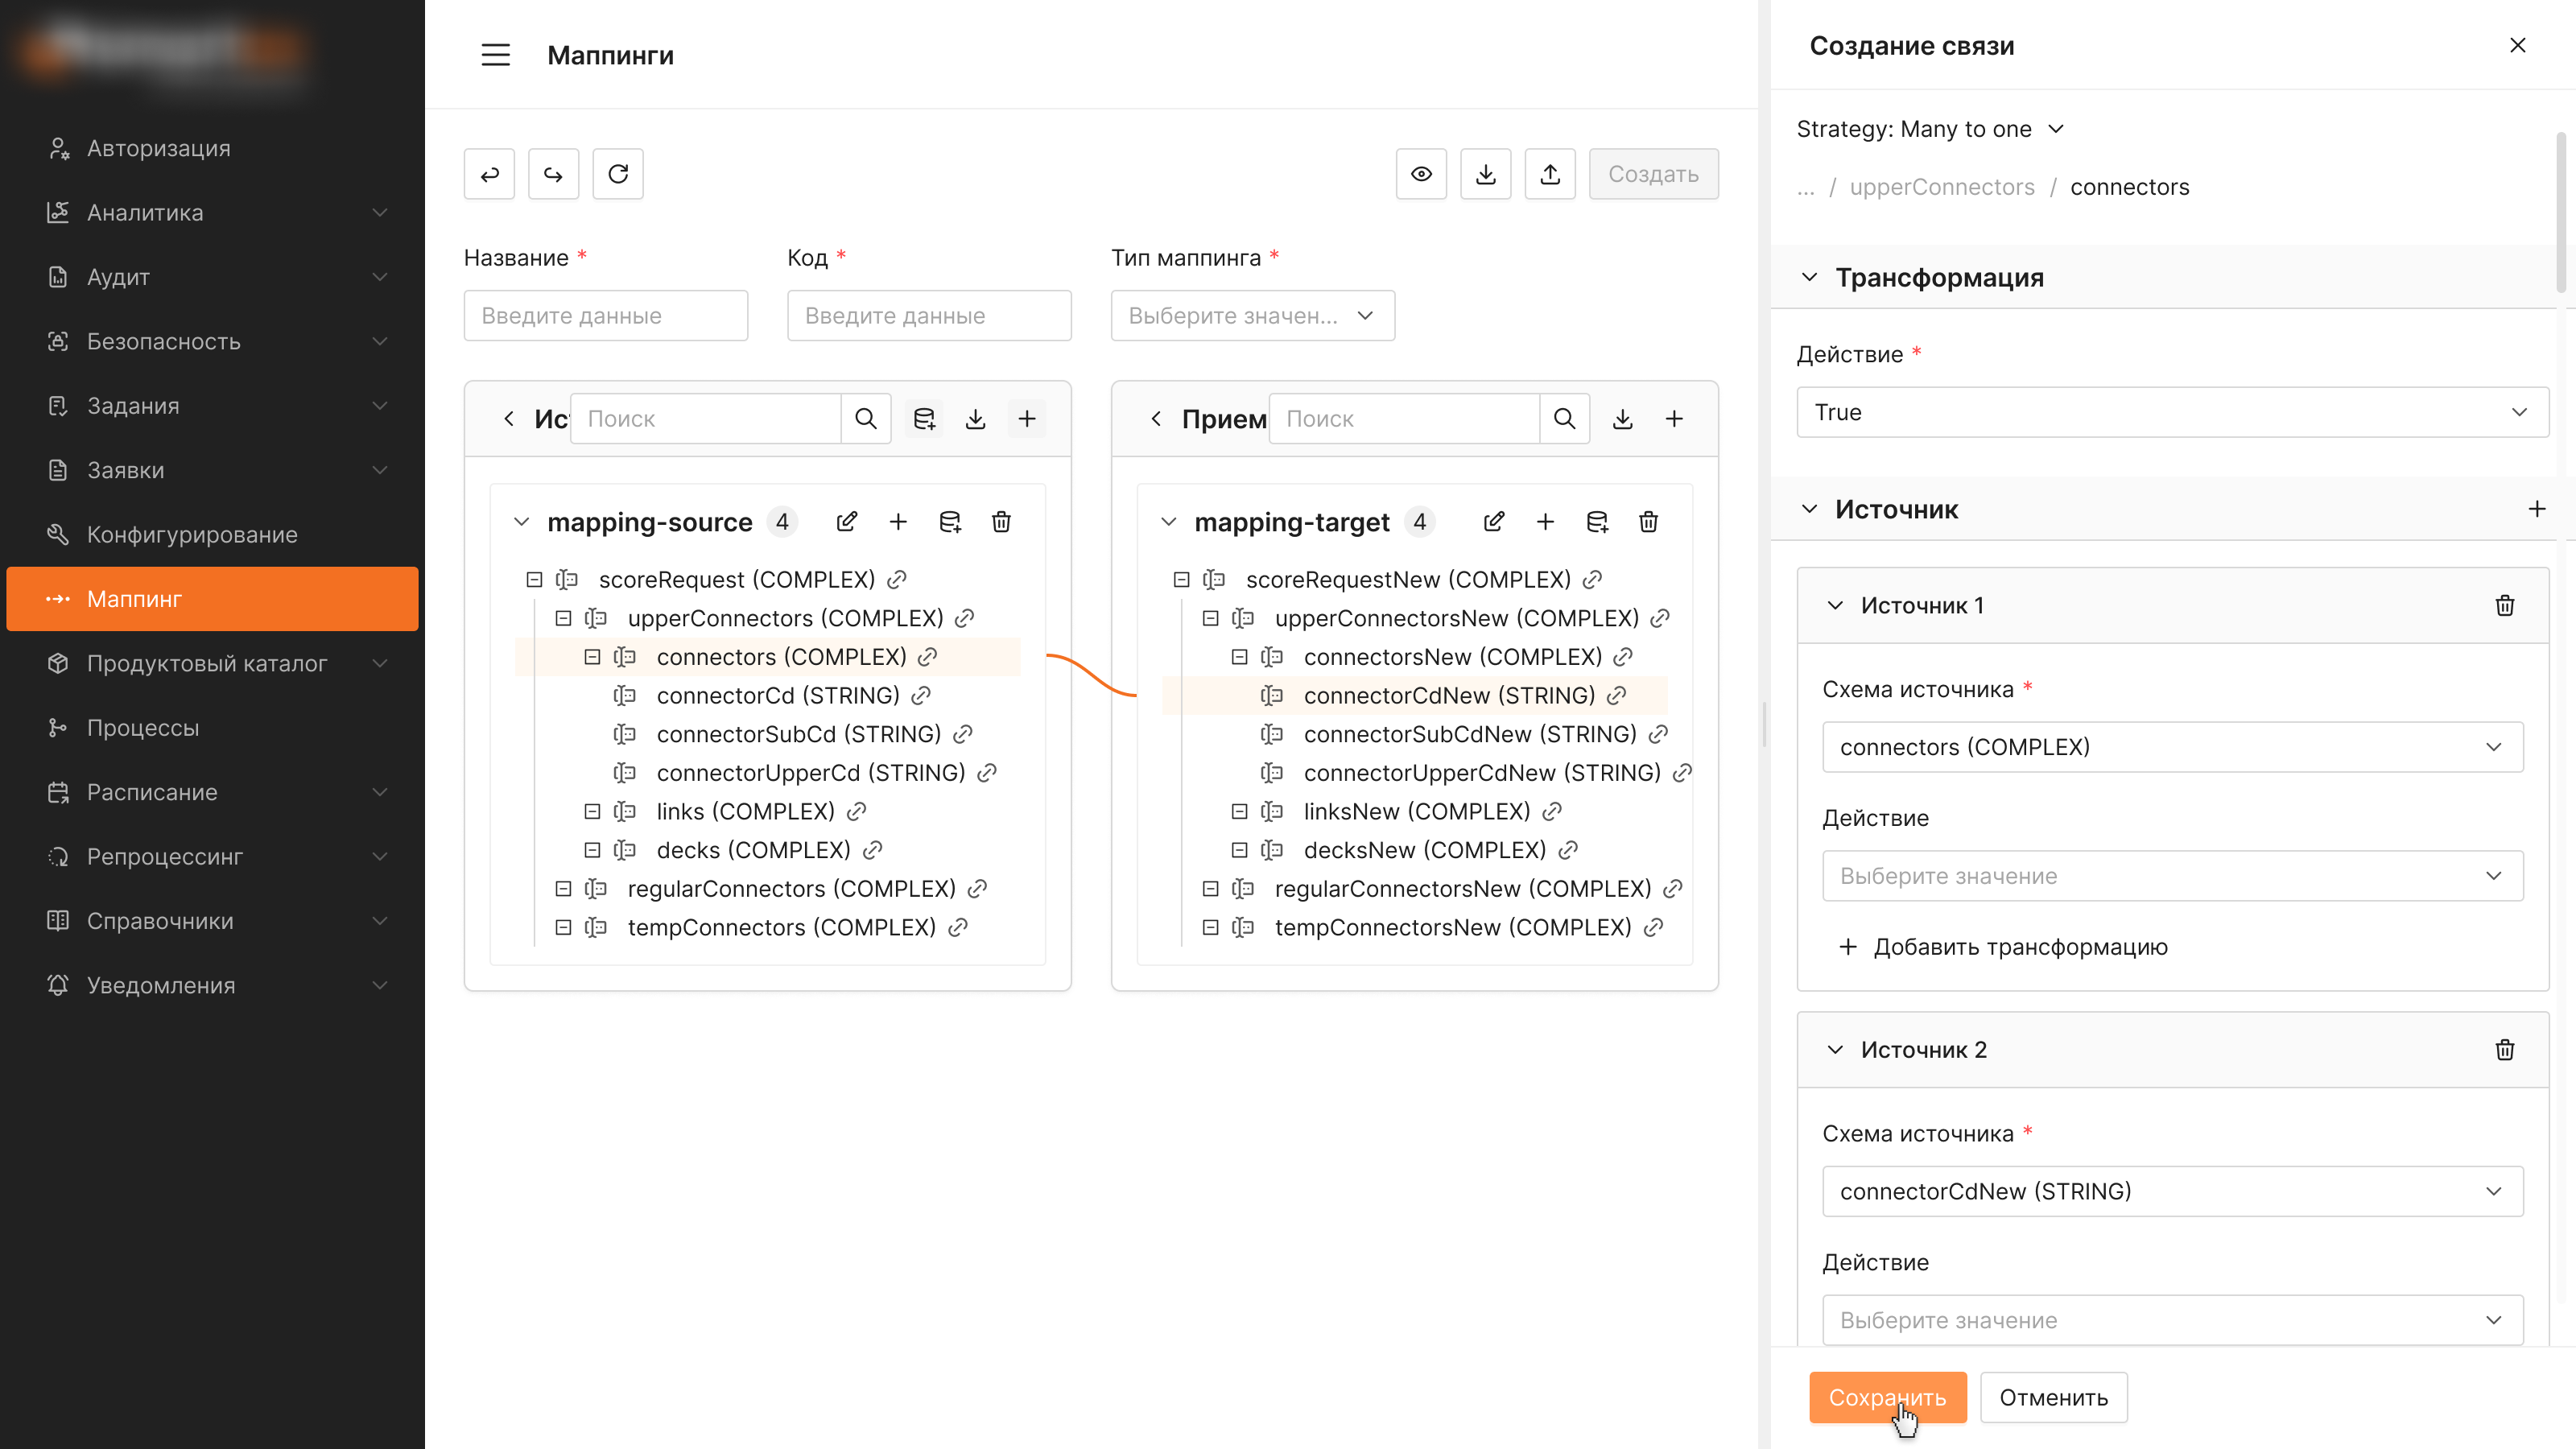Collapse the connectors (COMPLEX) tree node

click(592, 657)
